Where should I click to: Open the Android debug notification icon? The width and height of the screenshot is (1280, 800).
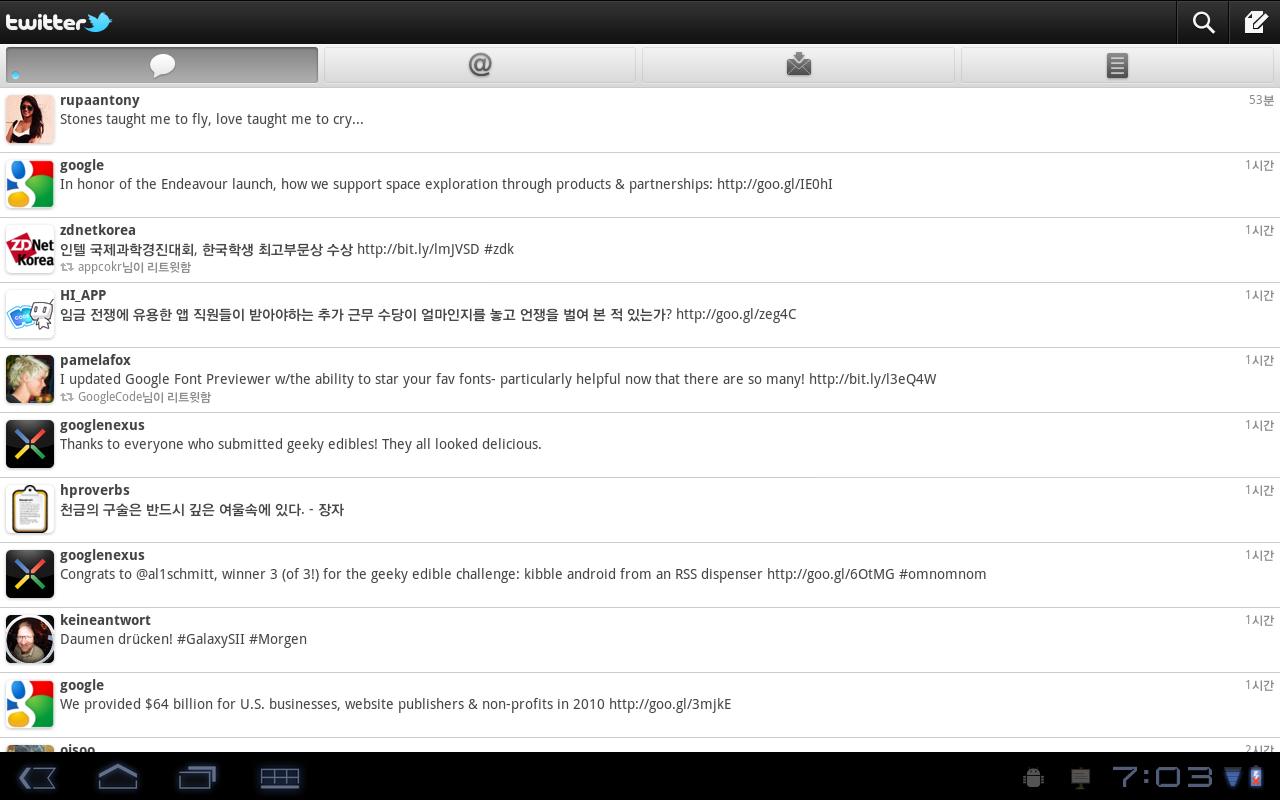[1034, 777]
